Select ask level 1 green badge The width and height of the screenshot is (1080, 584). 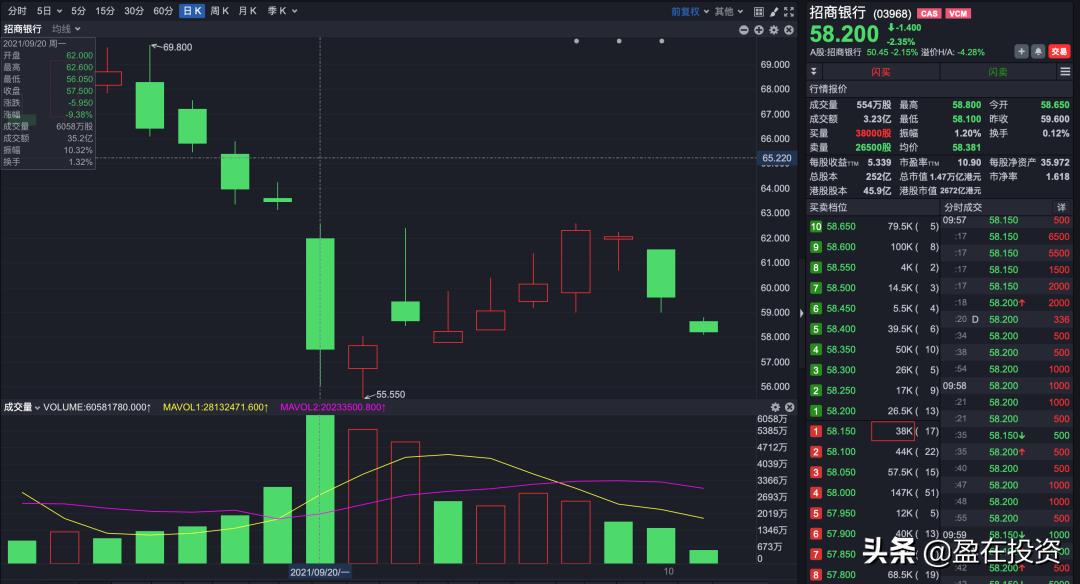(816, 411)
